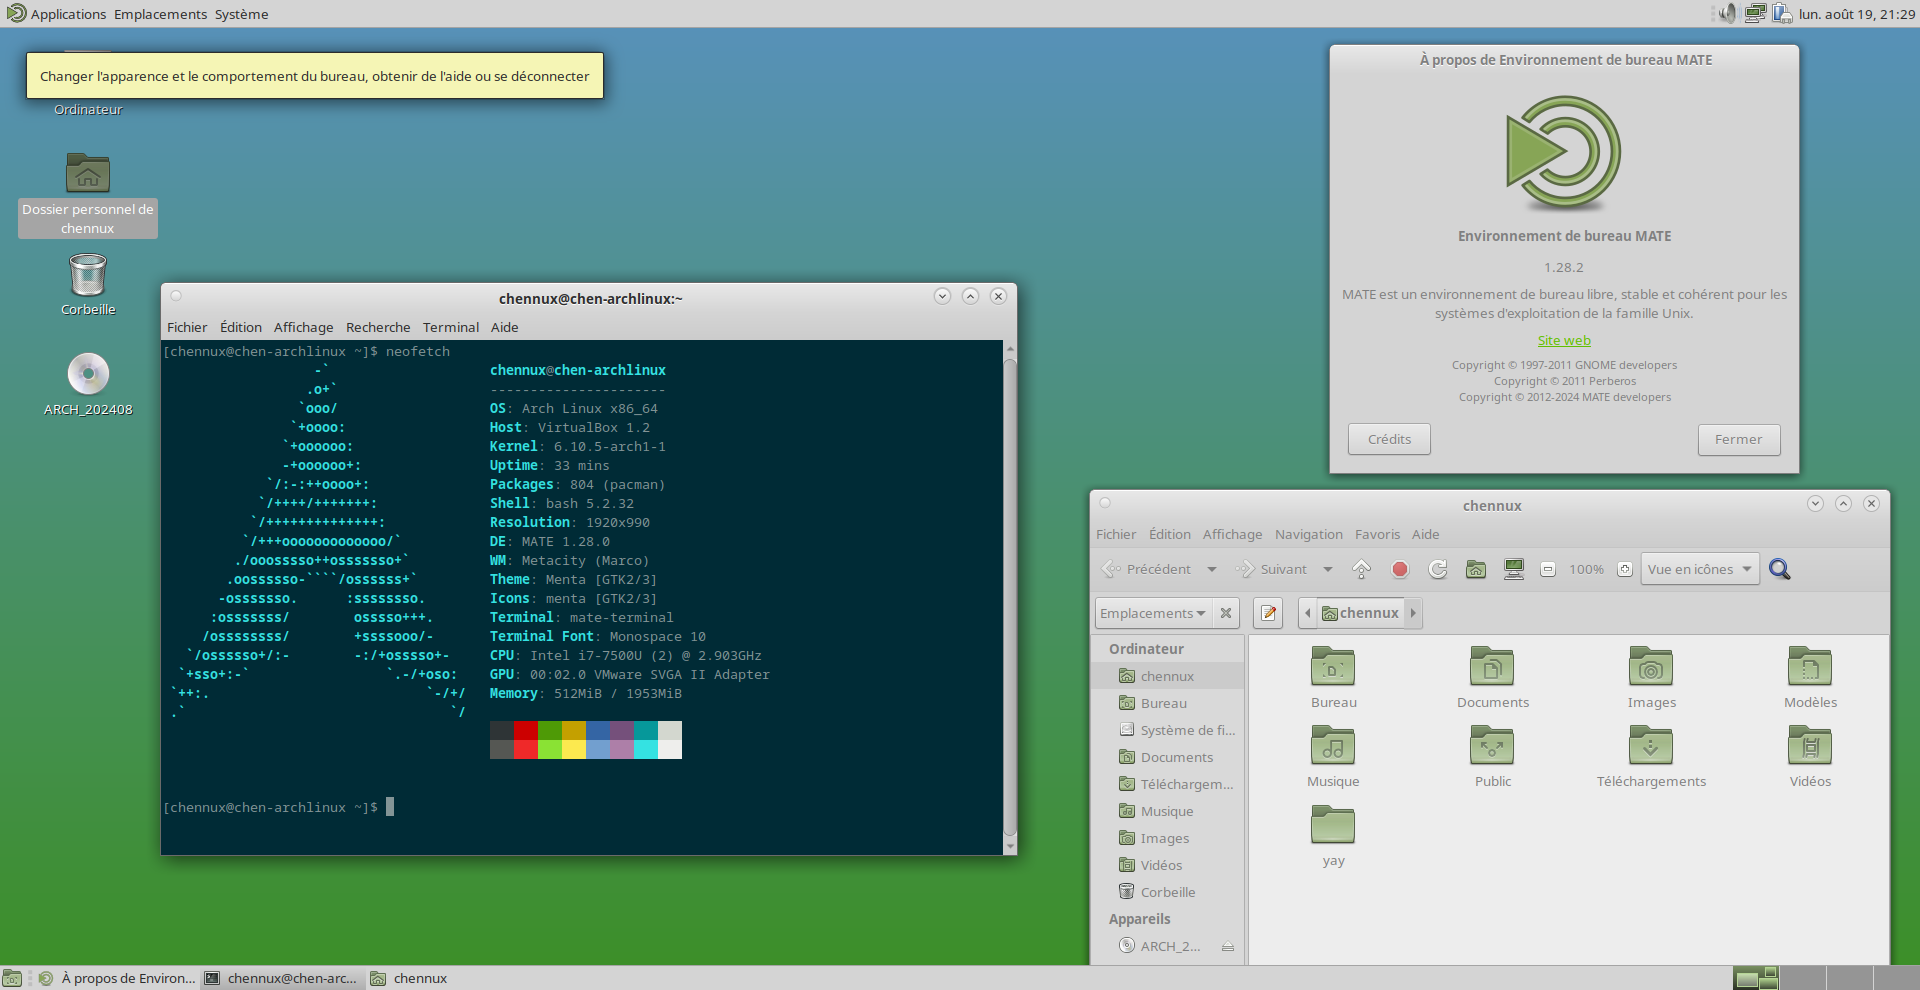
Task: Open the Téléchargements folder icon
Action: pos(1651,746)
